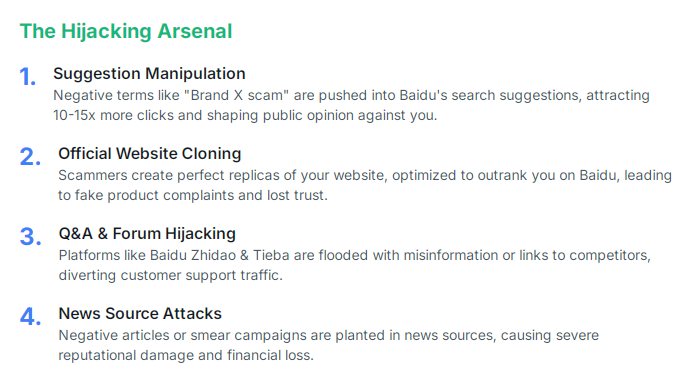Click the 'Baidu Zhidao & Tieba' mention
694x385 pixels.
pyautogui.click(x=220, y=255)
